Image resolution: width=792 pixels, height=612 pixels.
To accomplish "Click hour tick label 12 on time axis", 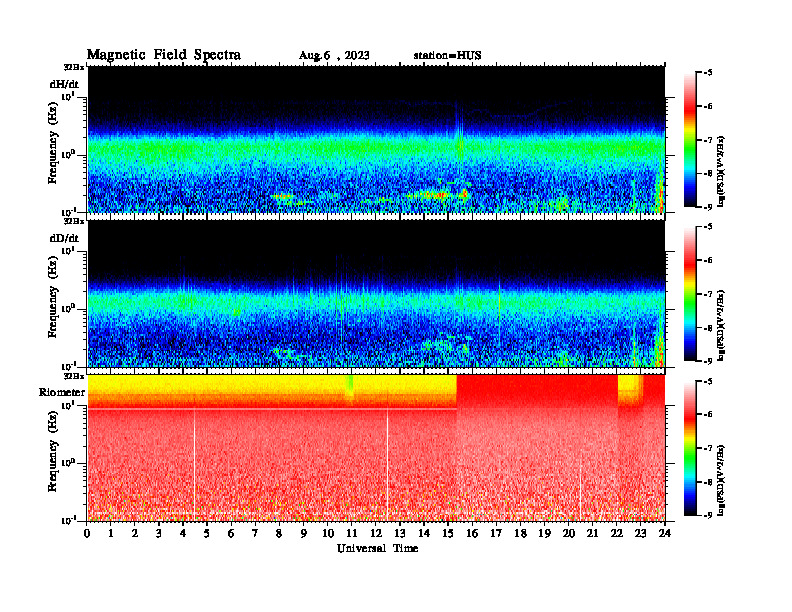I will click(375, 533).
